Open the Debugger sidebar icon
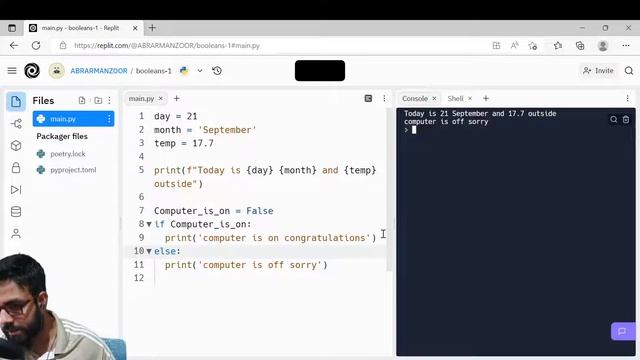Viewport: 640px width, 360px height. 16,190
